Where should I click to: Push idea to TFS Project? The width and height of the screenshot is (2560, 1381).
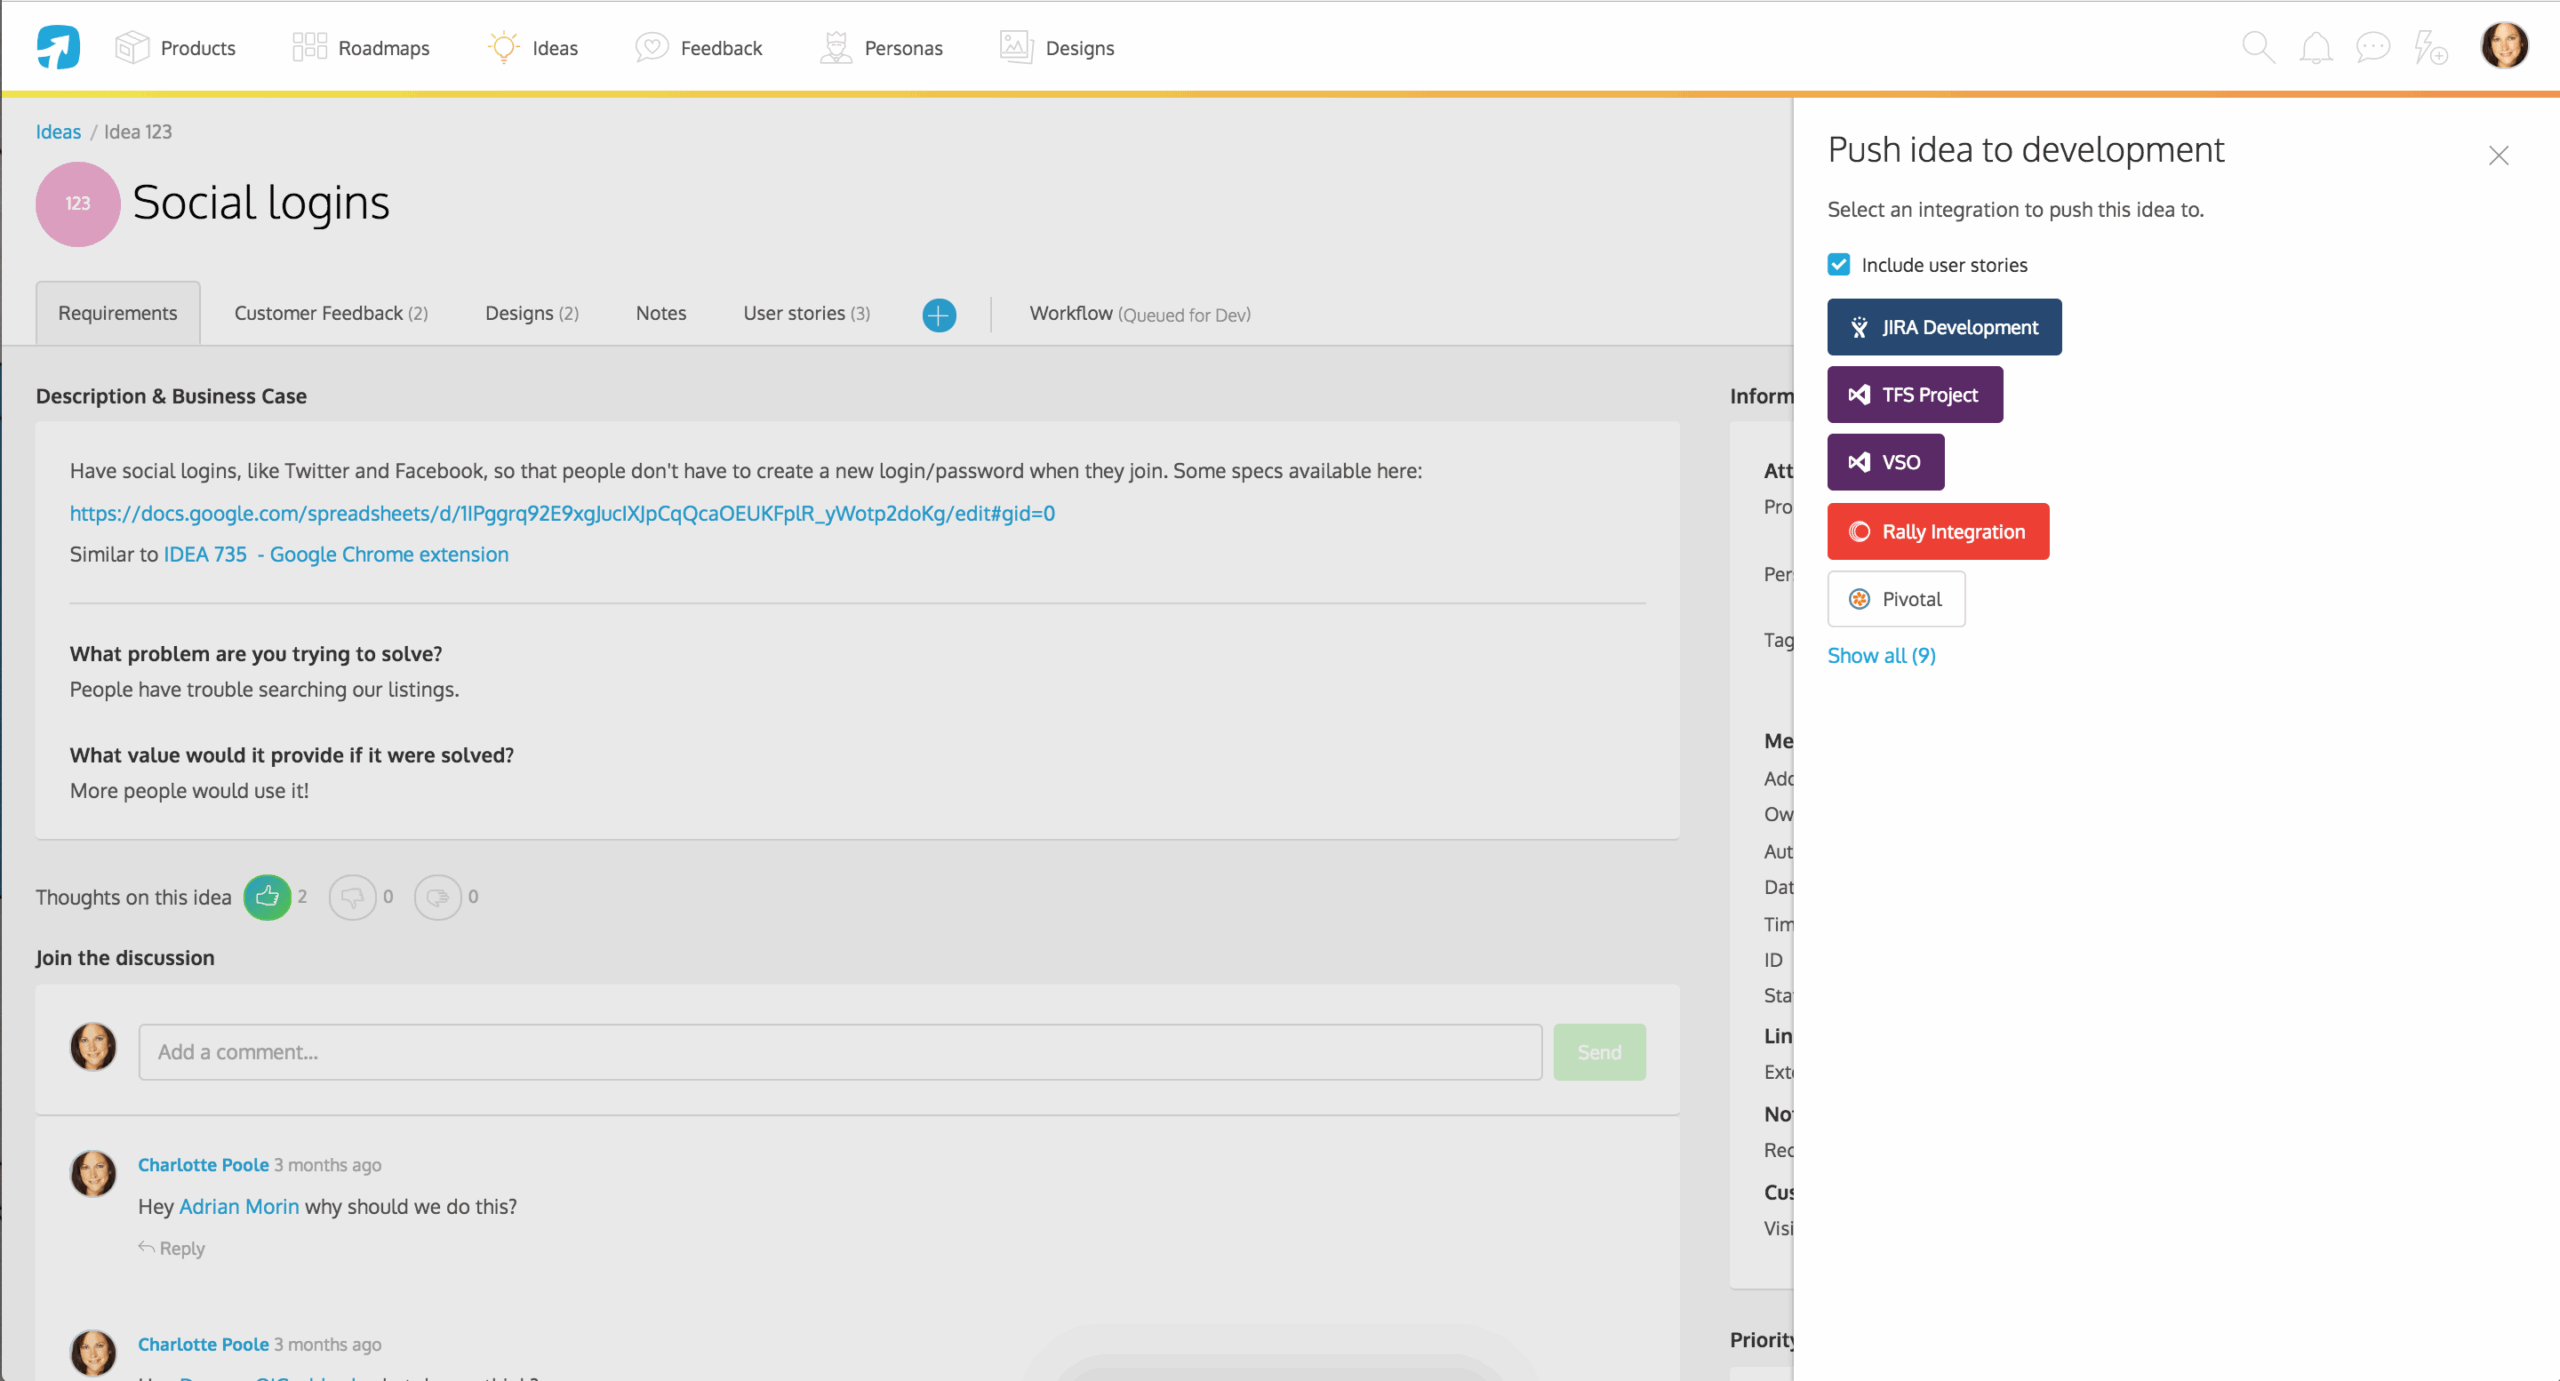(1915, 394)
